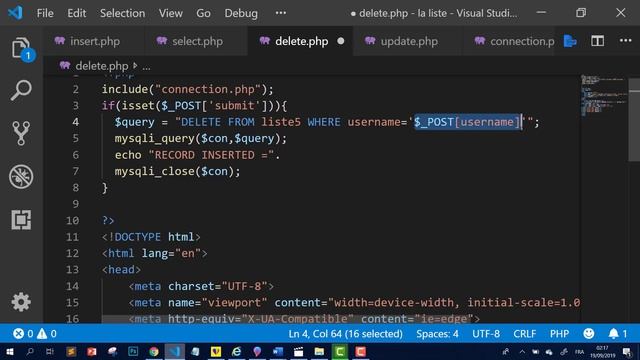Click on charset="UTF-8" on line 14
This screenshot has width=640, height=360.
(x=218, y=286)
